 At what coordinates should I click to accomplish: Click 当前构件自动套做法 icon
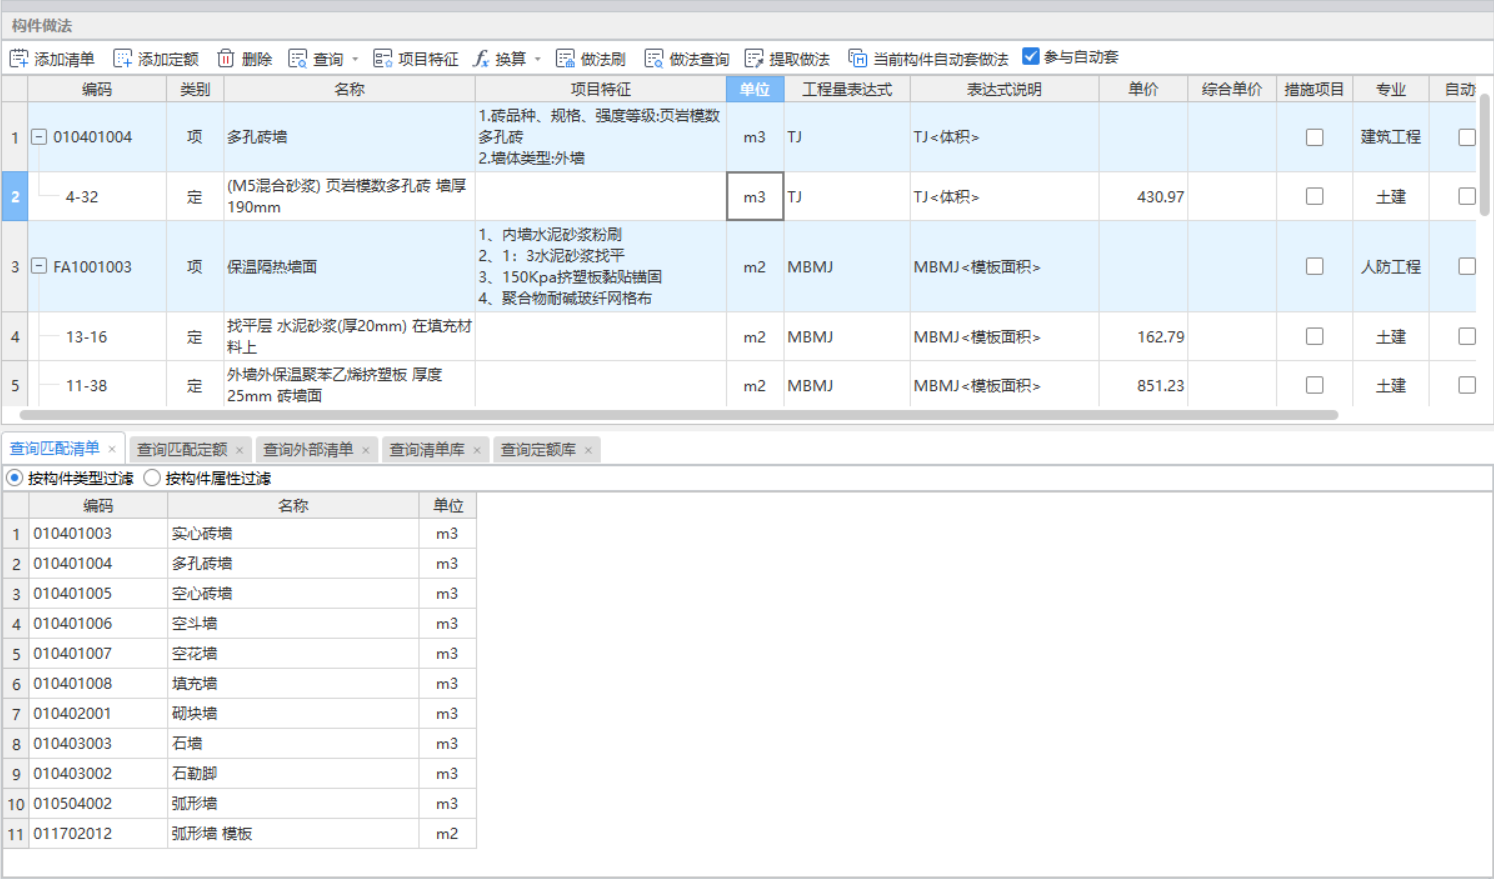[x=858, y=59]
